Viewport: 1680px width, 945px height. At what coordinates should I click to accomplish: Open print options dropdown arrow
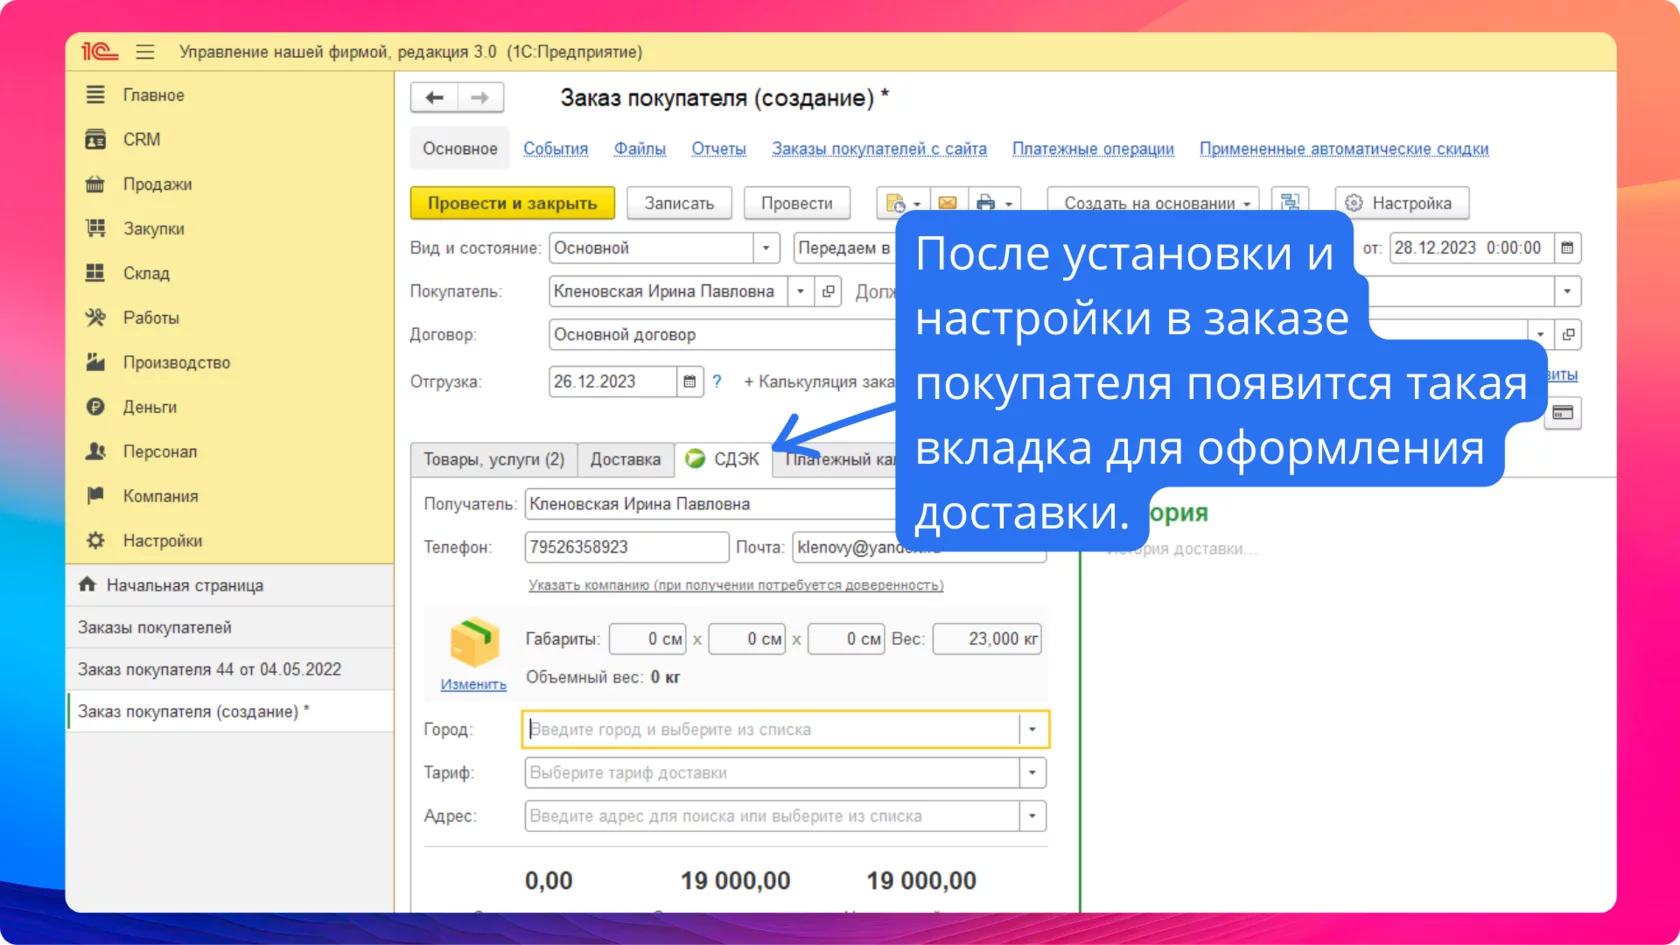pyautogui.click(x=1009, y=204)
